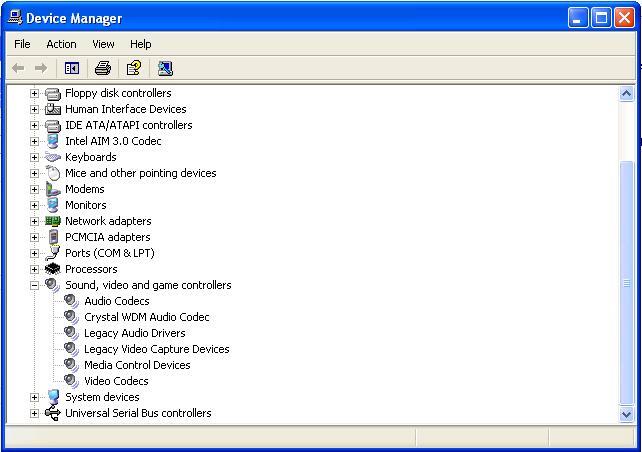Click the speaker icon beside Crystal WDM Audio Codec
Viewport: 642px width, 452px height.
72,317
